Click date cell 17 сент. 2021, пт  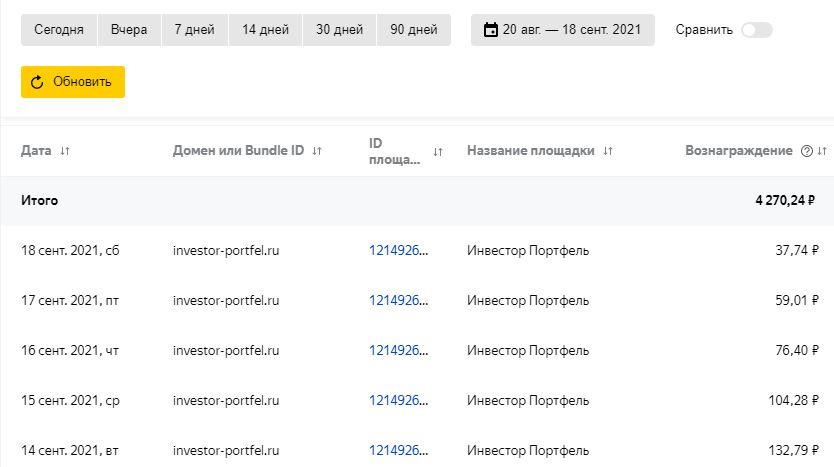point(70,301)
